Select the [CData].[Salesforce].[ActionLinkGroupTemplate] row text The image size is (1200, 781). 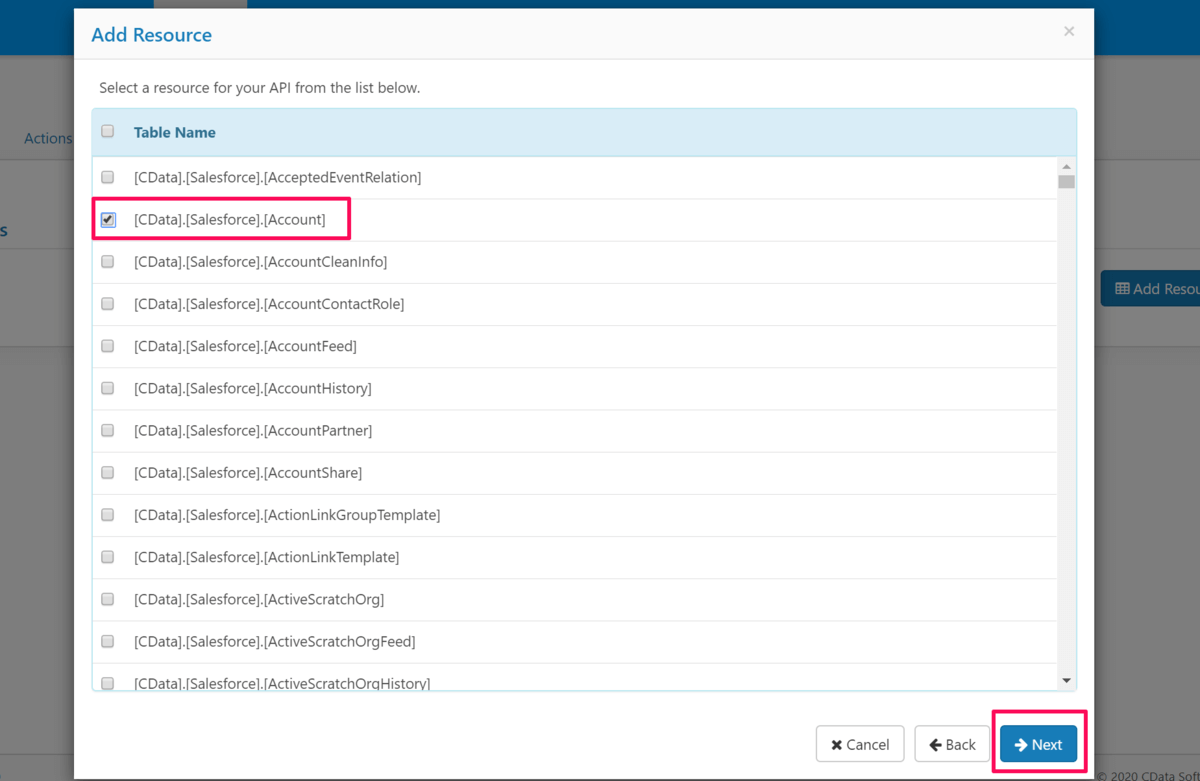pos(287,515)
